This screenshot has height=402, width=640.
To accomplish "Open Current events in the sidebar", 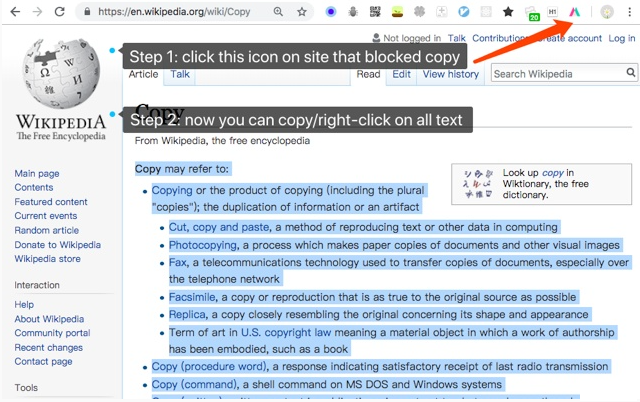I will pos(46,215).
